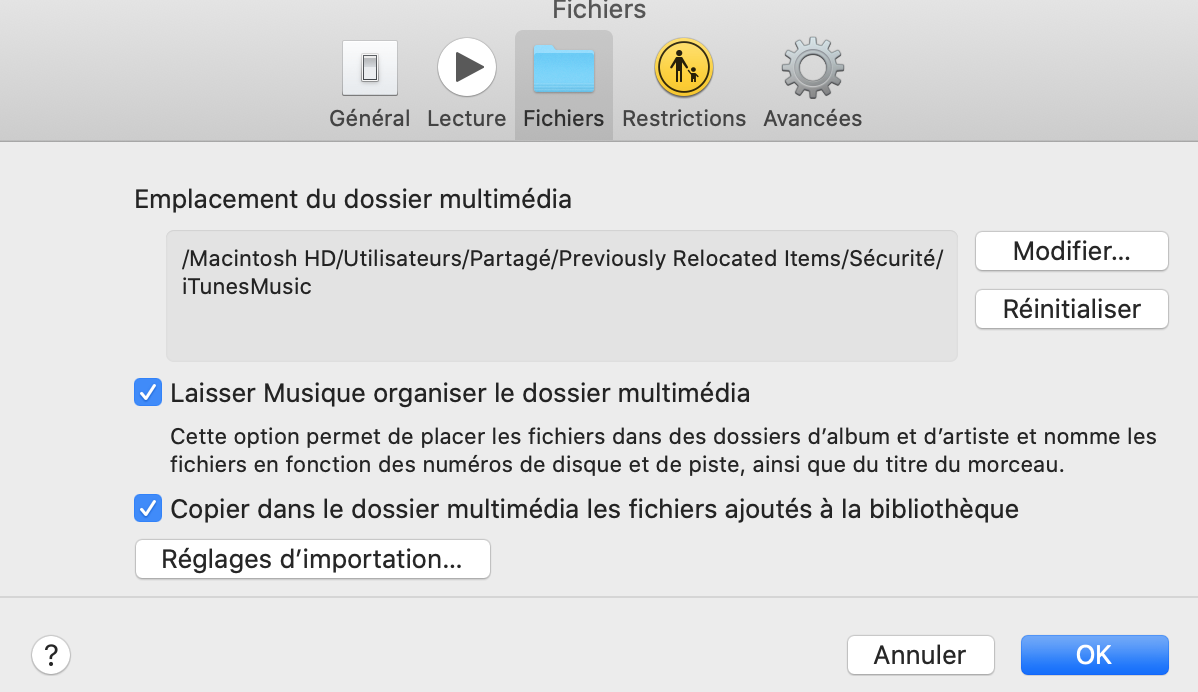1198x692 pixels.
Task: Click the Général light switch icon
Action: tap(369, 68)
